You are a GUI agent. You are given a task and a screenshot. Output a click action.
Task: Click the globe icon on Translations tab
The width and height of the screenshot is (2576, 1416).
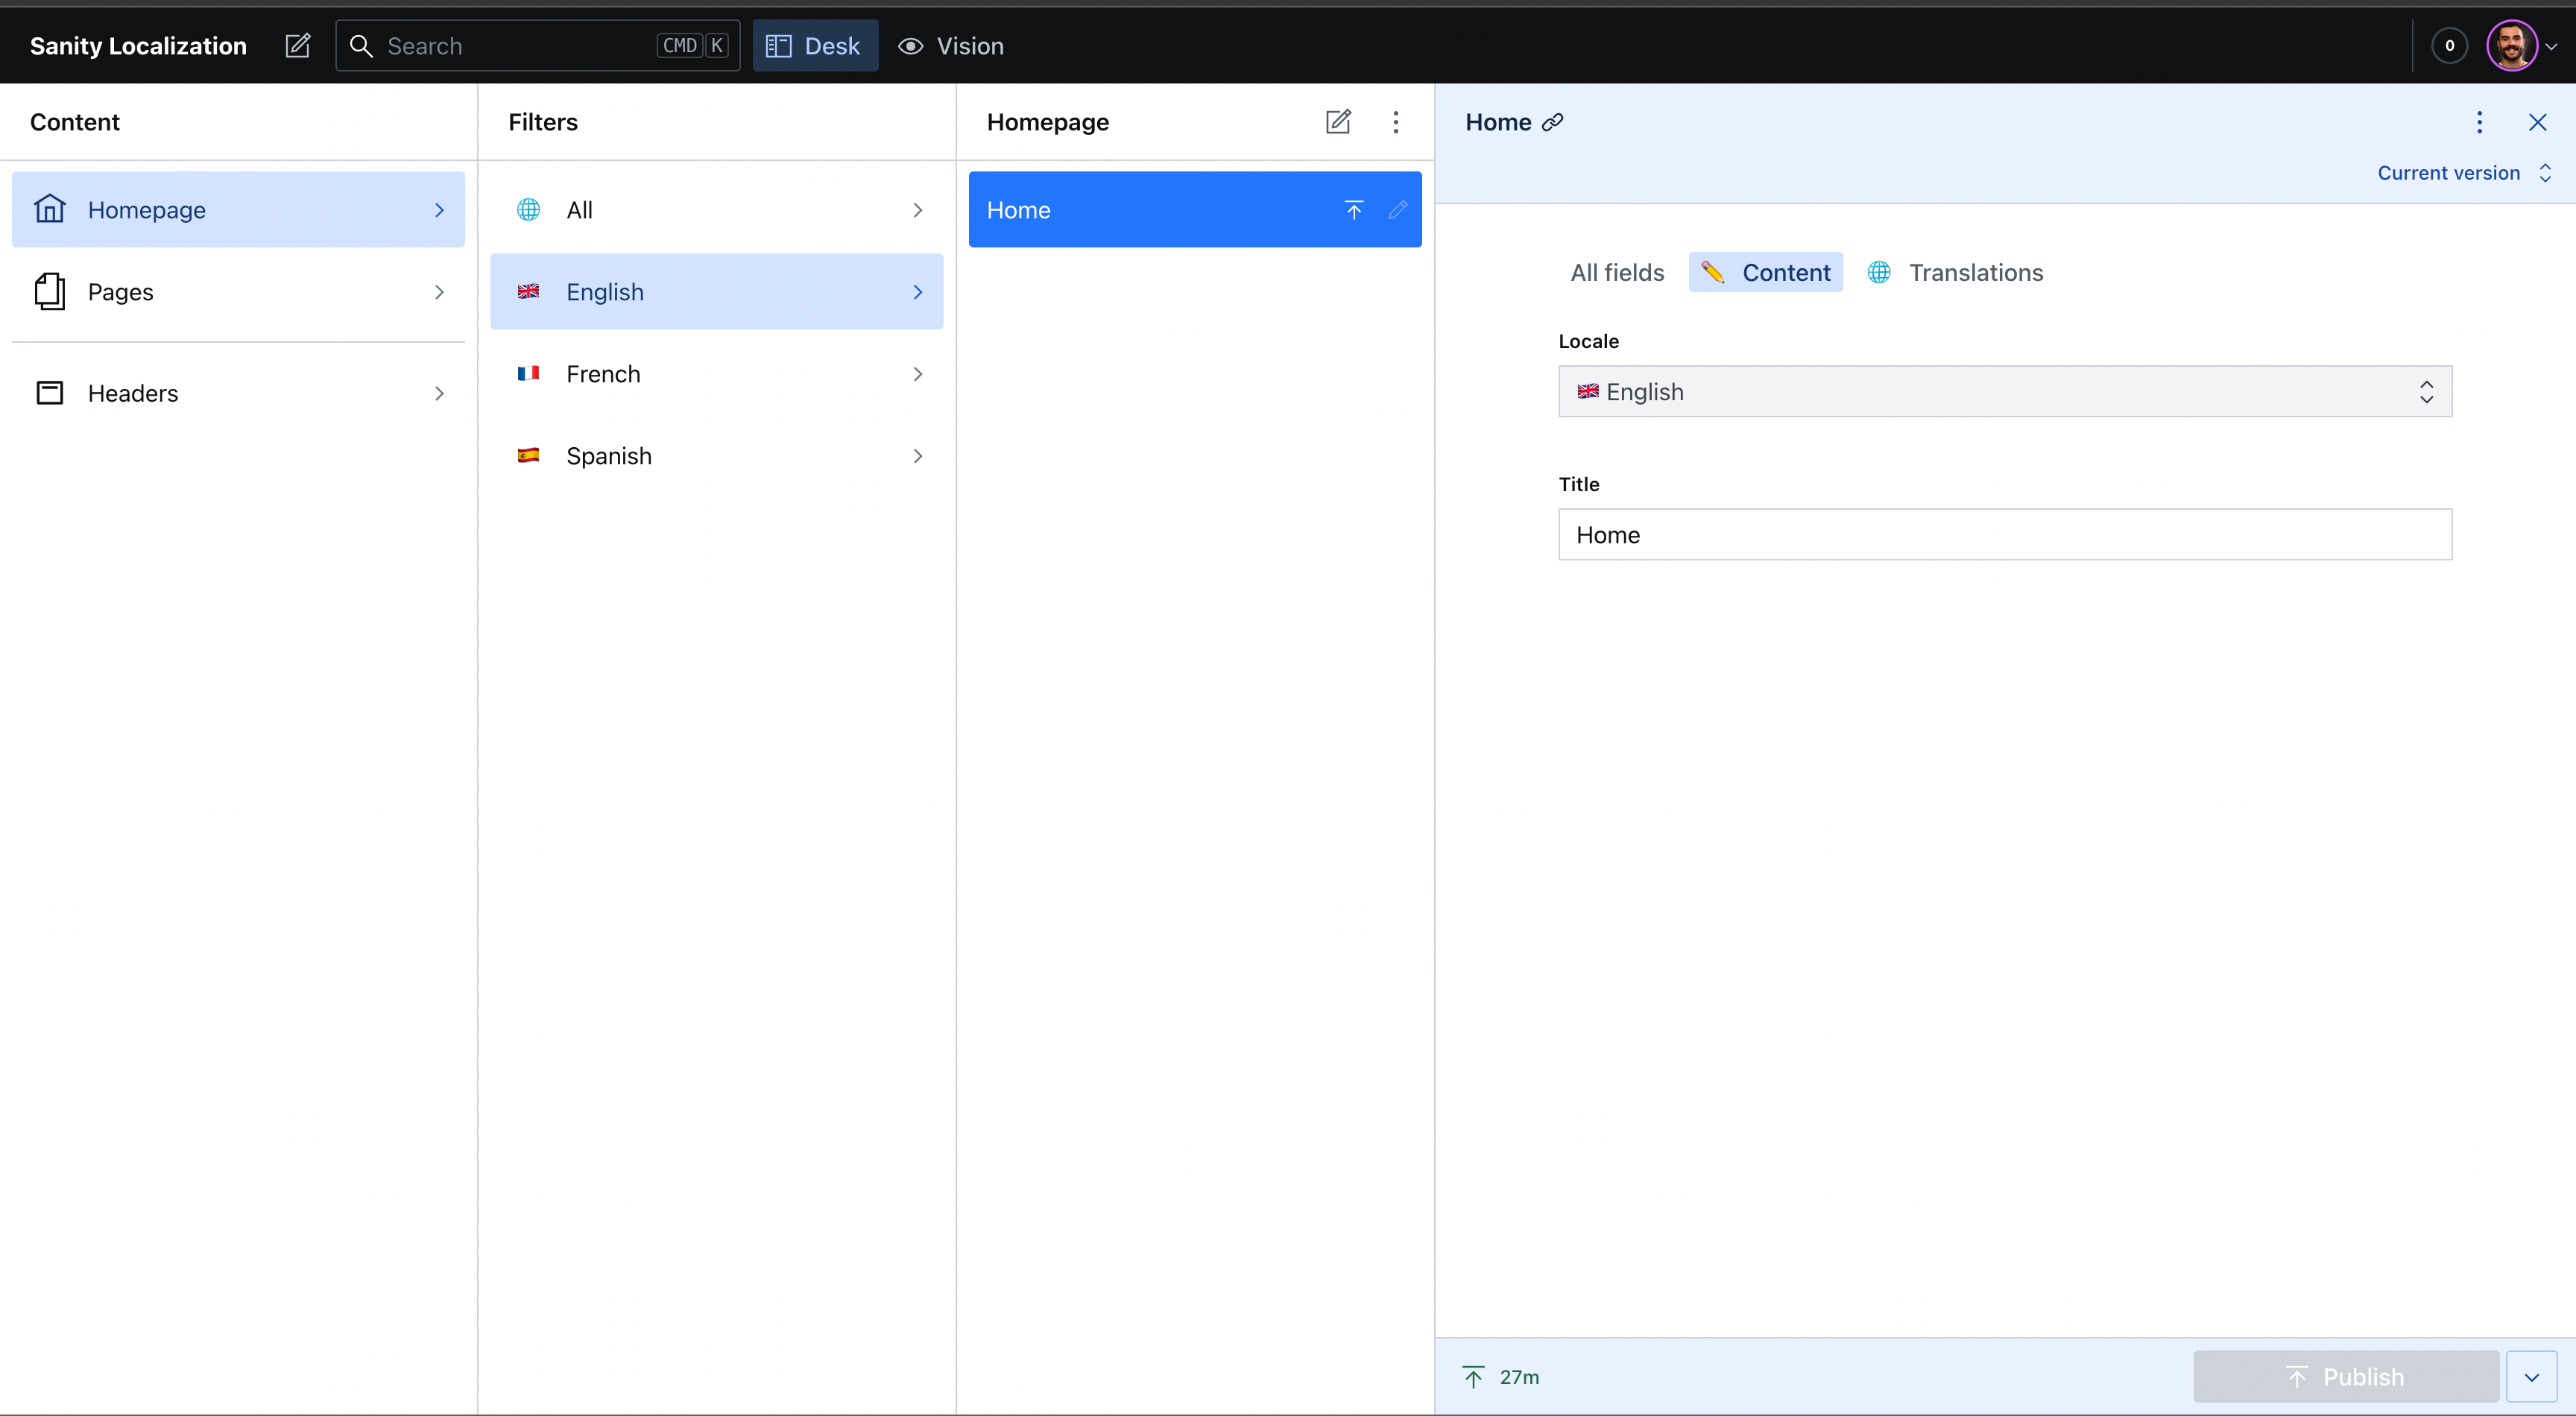[1879, 272]
